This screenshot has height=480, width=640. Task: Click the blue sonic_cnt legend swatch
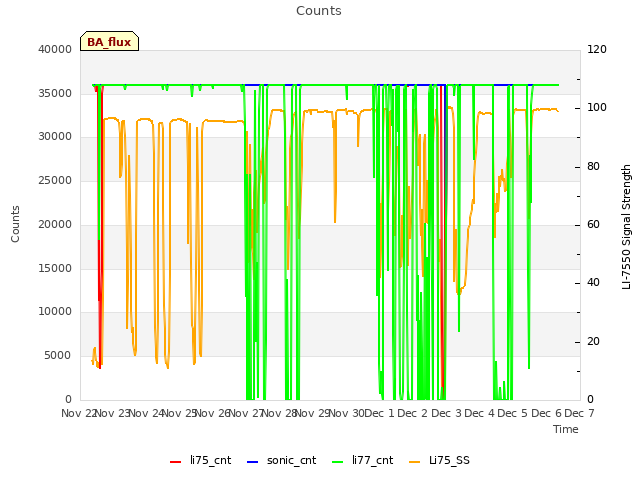click(253, 462)
